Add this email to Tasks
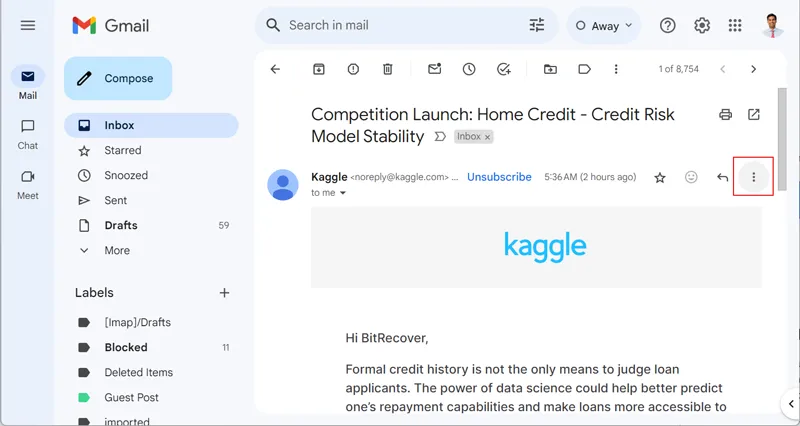The image size is (800, 426). coord(504,69)
